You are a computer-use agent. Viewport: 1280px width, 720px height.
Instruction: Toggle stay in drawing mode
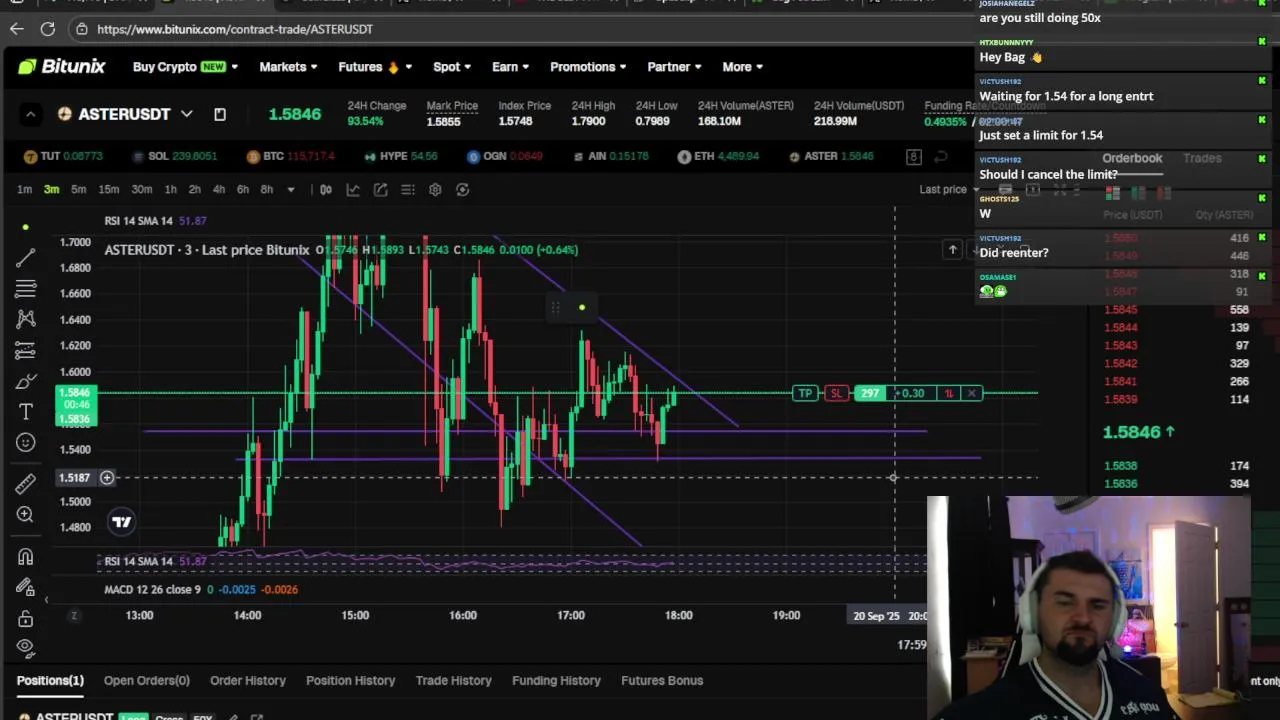[x=26, y=587]
